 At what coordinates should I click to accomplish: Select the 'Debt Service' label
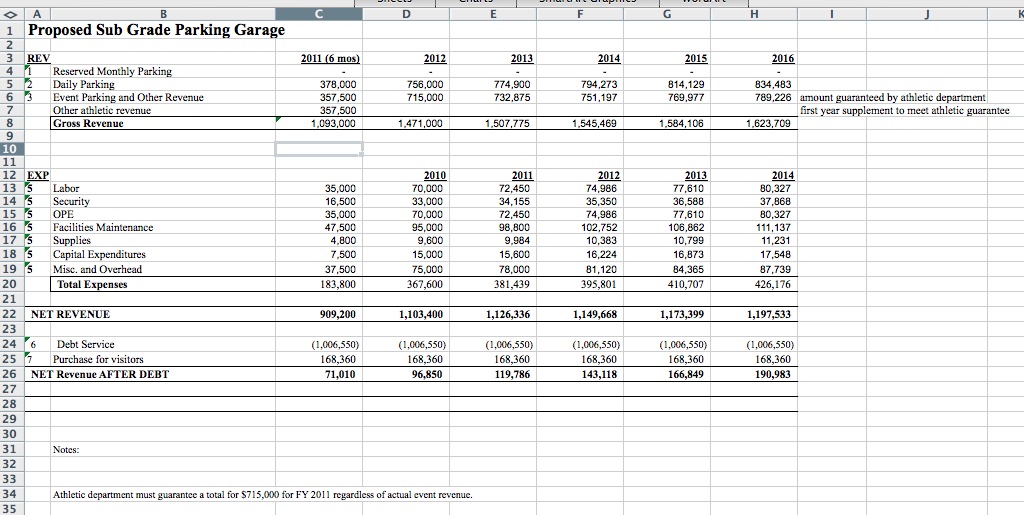tap(86, 344)
